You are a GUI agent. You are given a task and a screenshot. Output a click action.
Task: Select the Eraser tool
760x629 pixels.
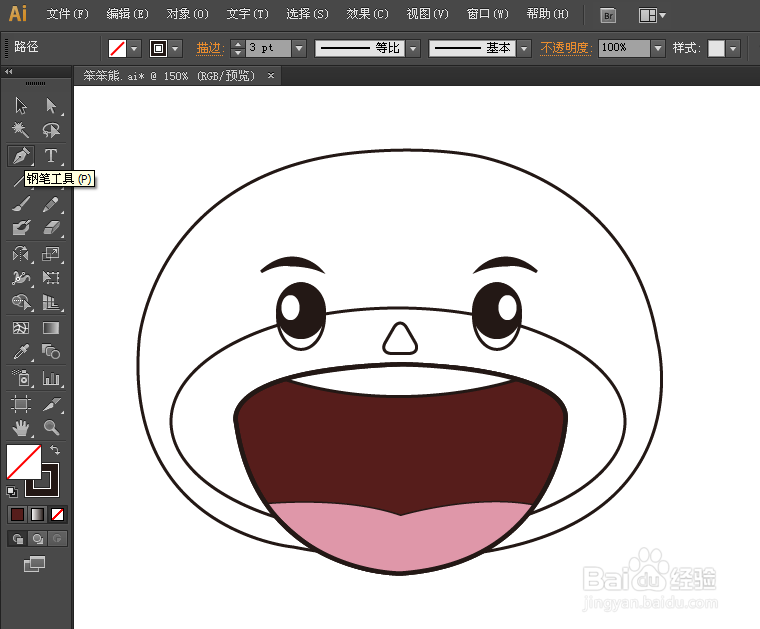pos(51,227)
